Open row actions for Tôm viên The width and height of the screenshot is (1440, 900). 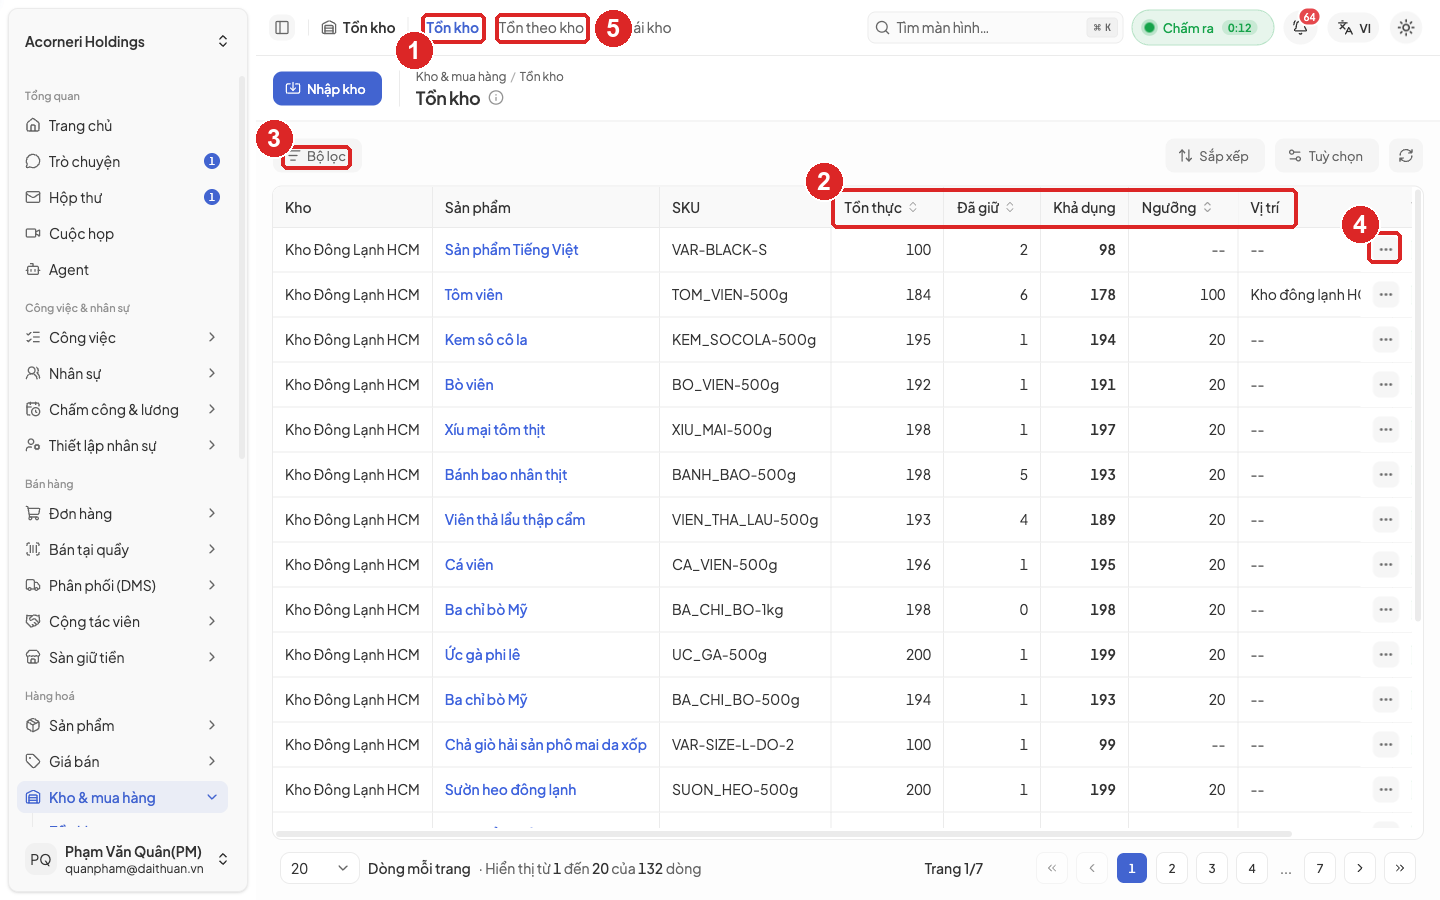(1385, 295)
